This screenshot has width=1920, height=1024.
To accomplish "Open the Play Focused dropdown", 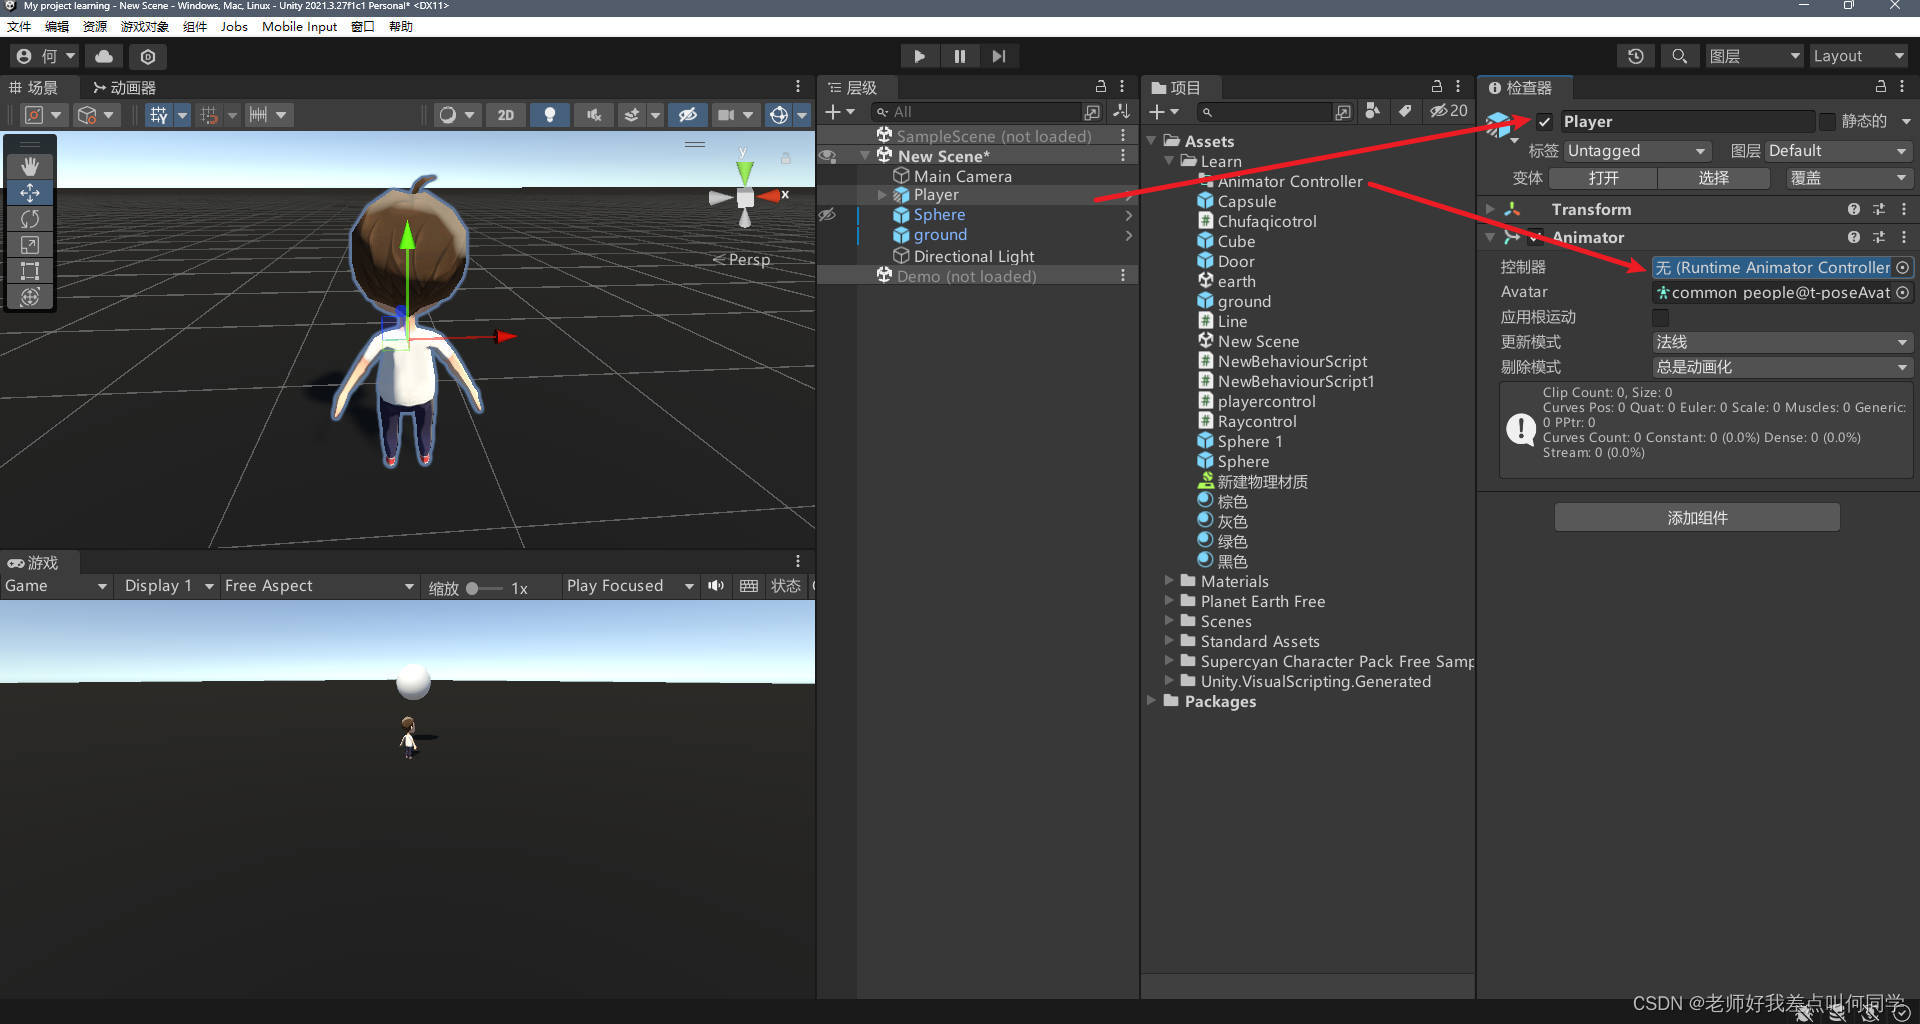I will tap(629, 586).
